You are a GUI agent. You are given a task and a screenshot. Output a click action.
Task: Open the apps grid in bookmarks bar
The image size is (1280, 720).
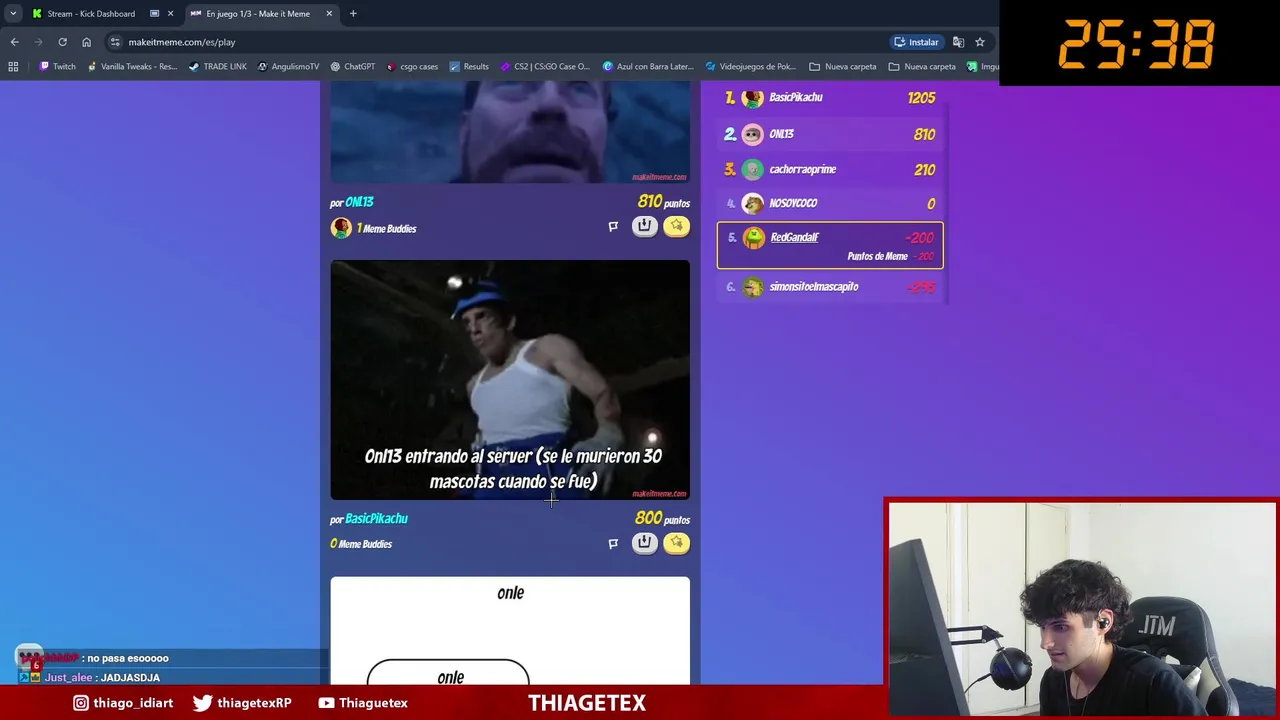pos(13,66)
